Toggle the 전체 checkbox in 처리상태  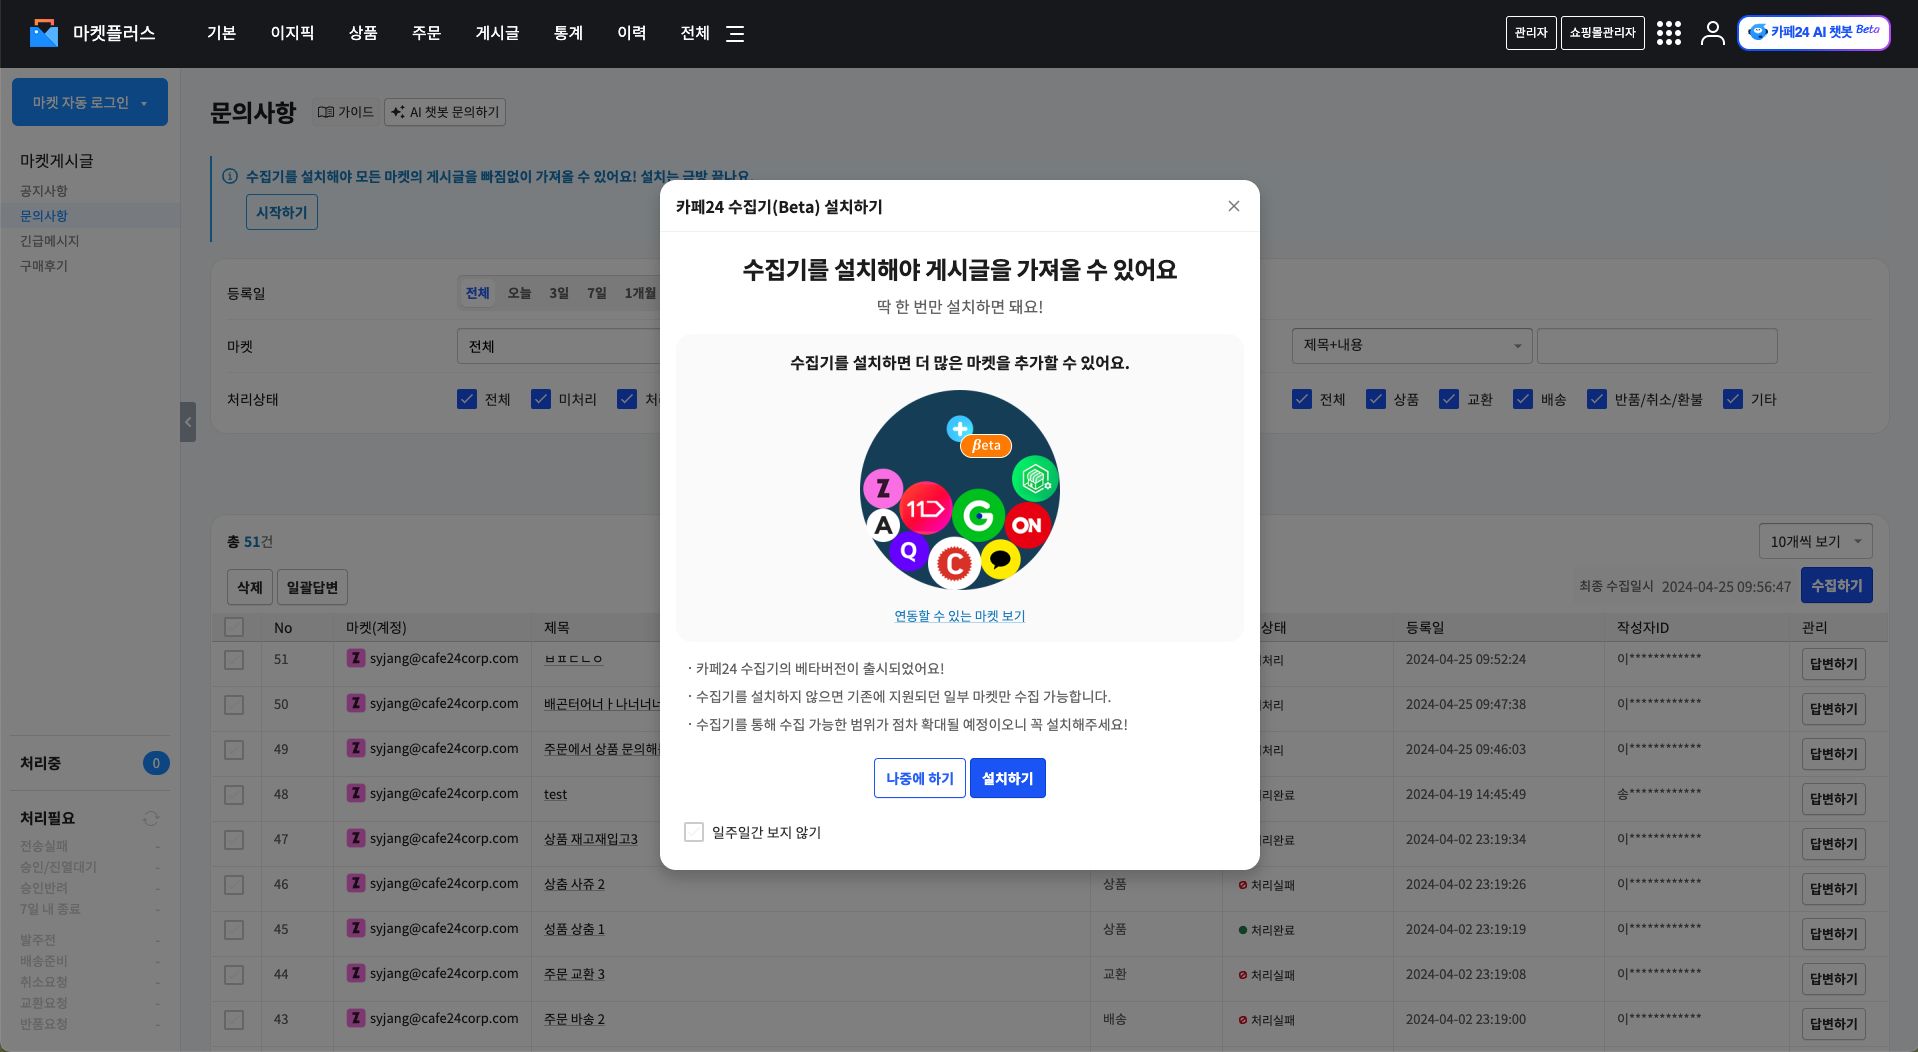pos(467,399)
